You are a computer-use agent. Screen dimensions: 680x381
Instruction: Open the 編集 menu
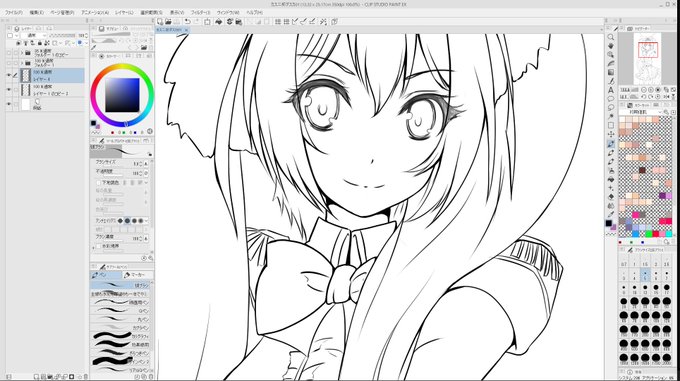coord(36,13)
